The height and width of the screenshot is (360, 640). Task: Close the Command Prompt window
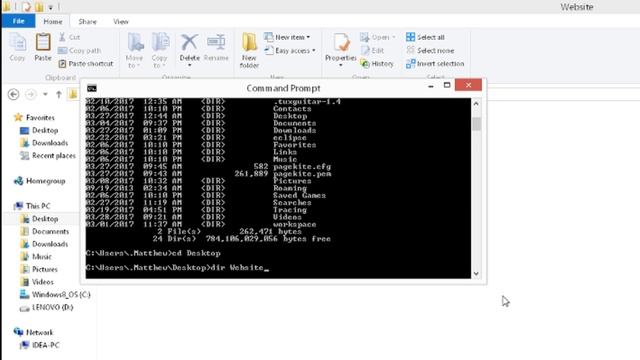pos(468,85)
